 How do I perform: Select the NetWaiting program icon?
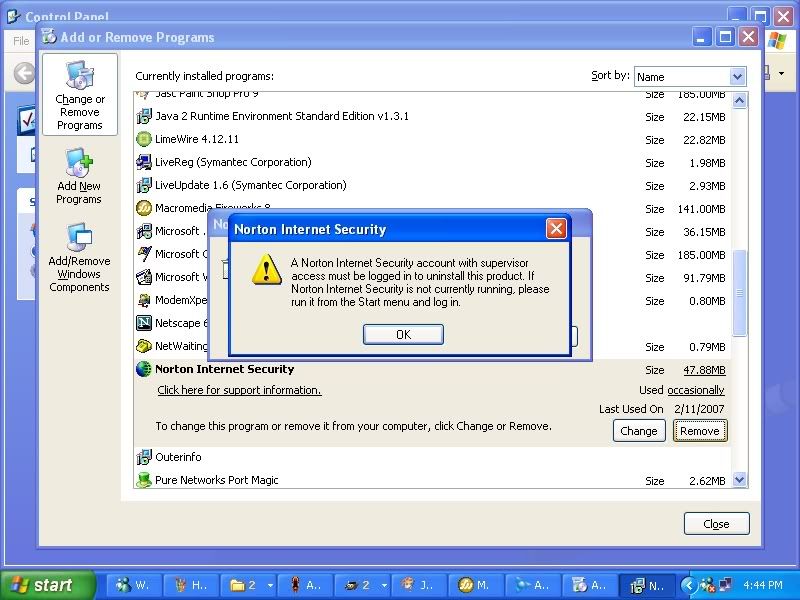coord(144,346)
